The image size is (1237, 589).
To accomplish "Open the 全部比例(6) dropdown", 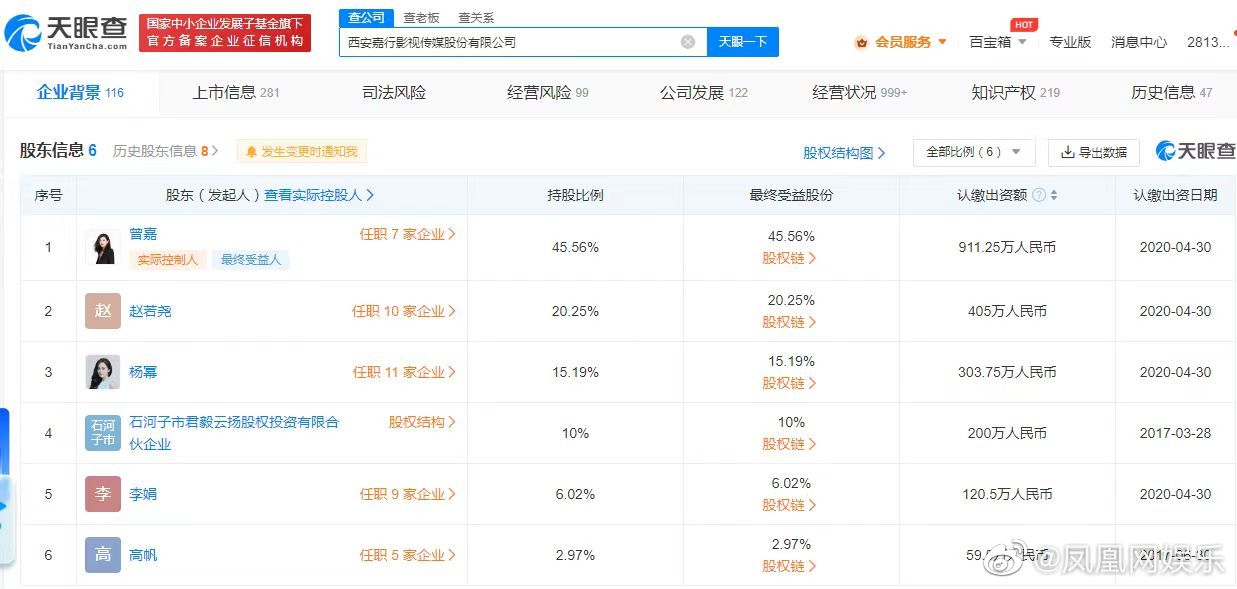I will pyautogui.click(x=974, y=152).
